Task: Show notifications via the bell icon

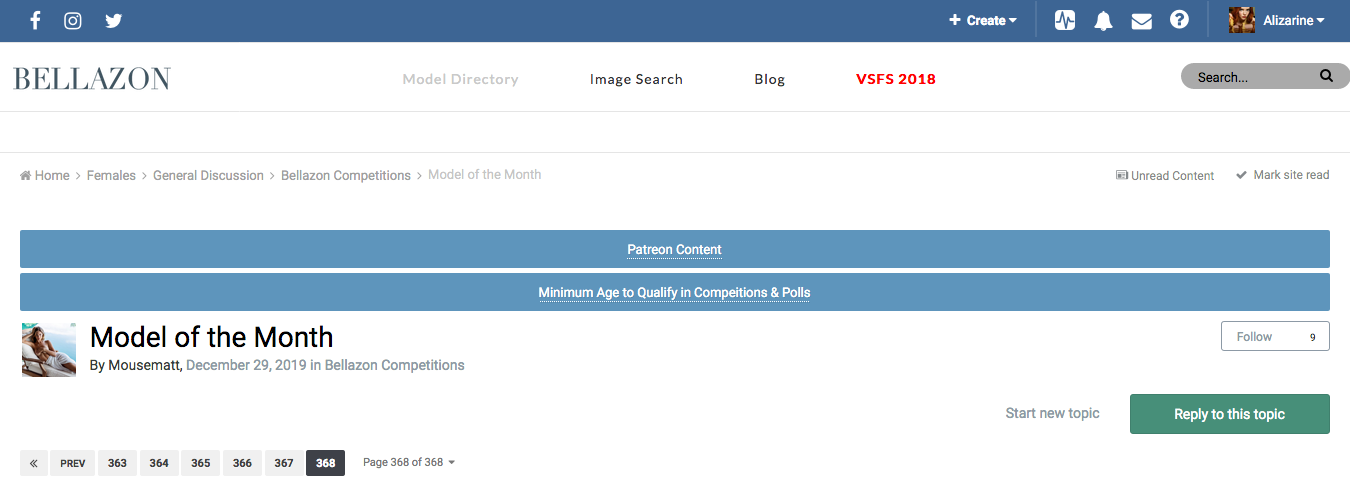Action: (x=1103, y=20)
